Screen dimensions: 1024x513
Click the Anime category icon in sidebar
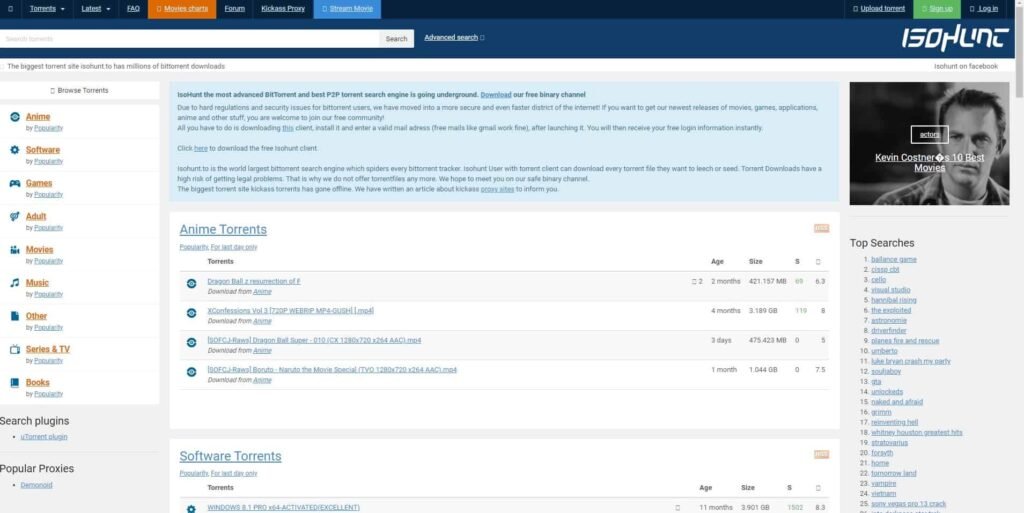(14, 117)
